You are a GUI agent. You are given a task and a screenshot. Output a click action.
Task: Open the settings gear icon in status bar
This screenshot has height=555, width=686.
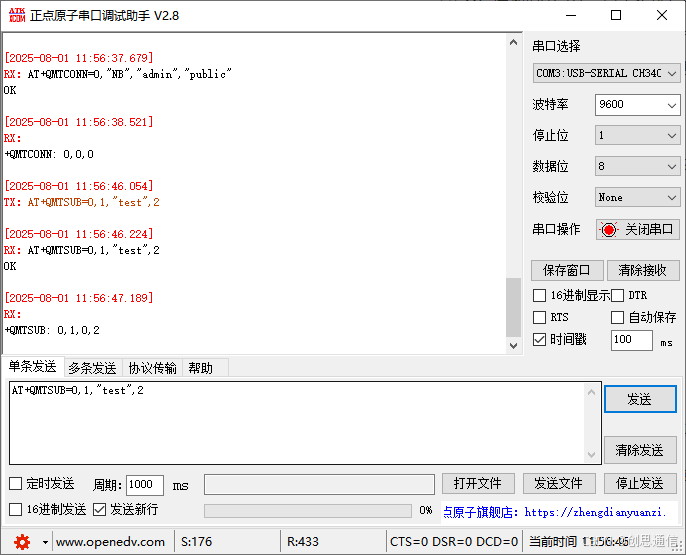22,542
